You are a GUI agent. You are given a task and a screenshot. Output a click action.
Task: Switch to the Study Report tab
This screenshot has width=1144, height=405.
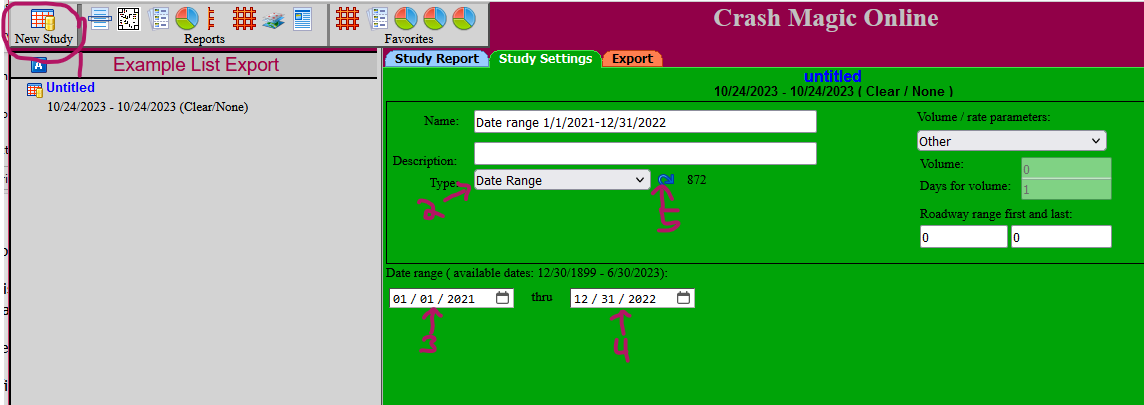436,59
